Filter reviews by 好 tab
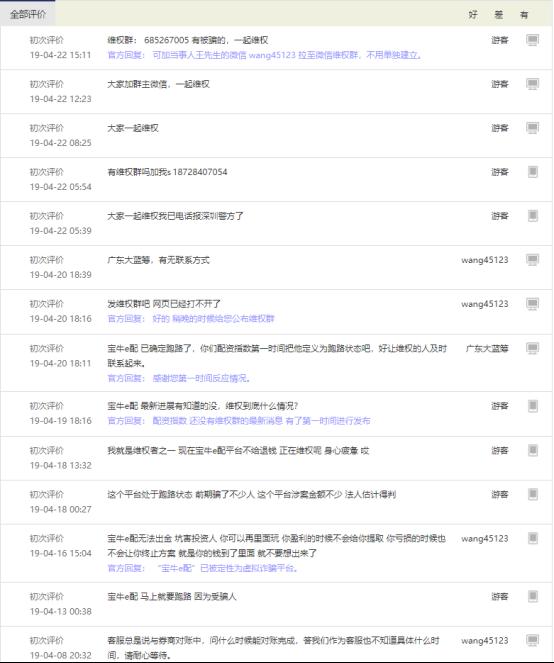 point(473,15)
